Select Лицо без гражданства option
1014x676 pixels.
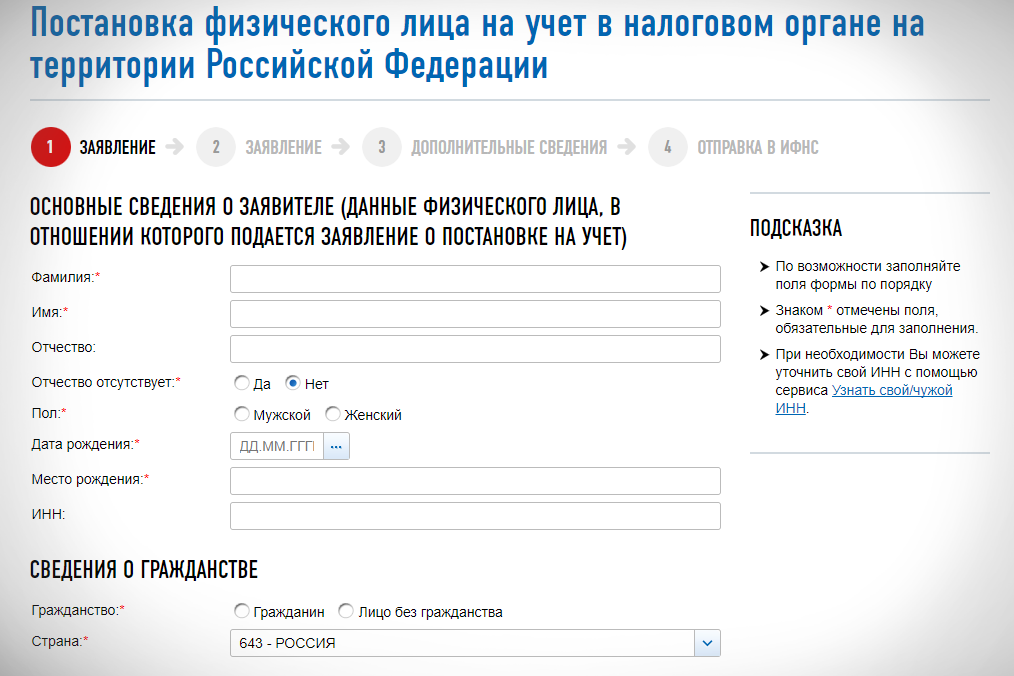click(346, 611)
